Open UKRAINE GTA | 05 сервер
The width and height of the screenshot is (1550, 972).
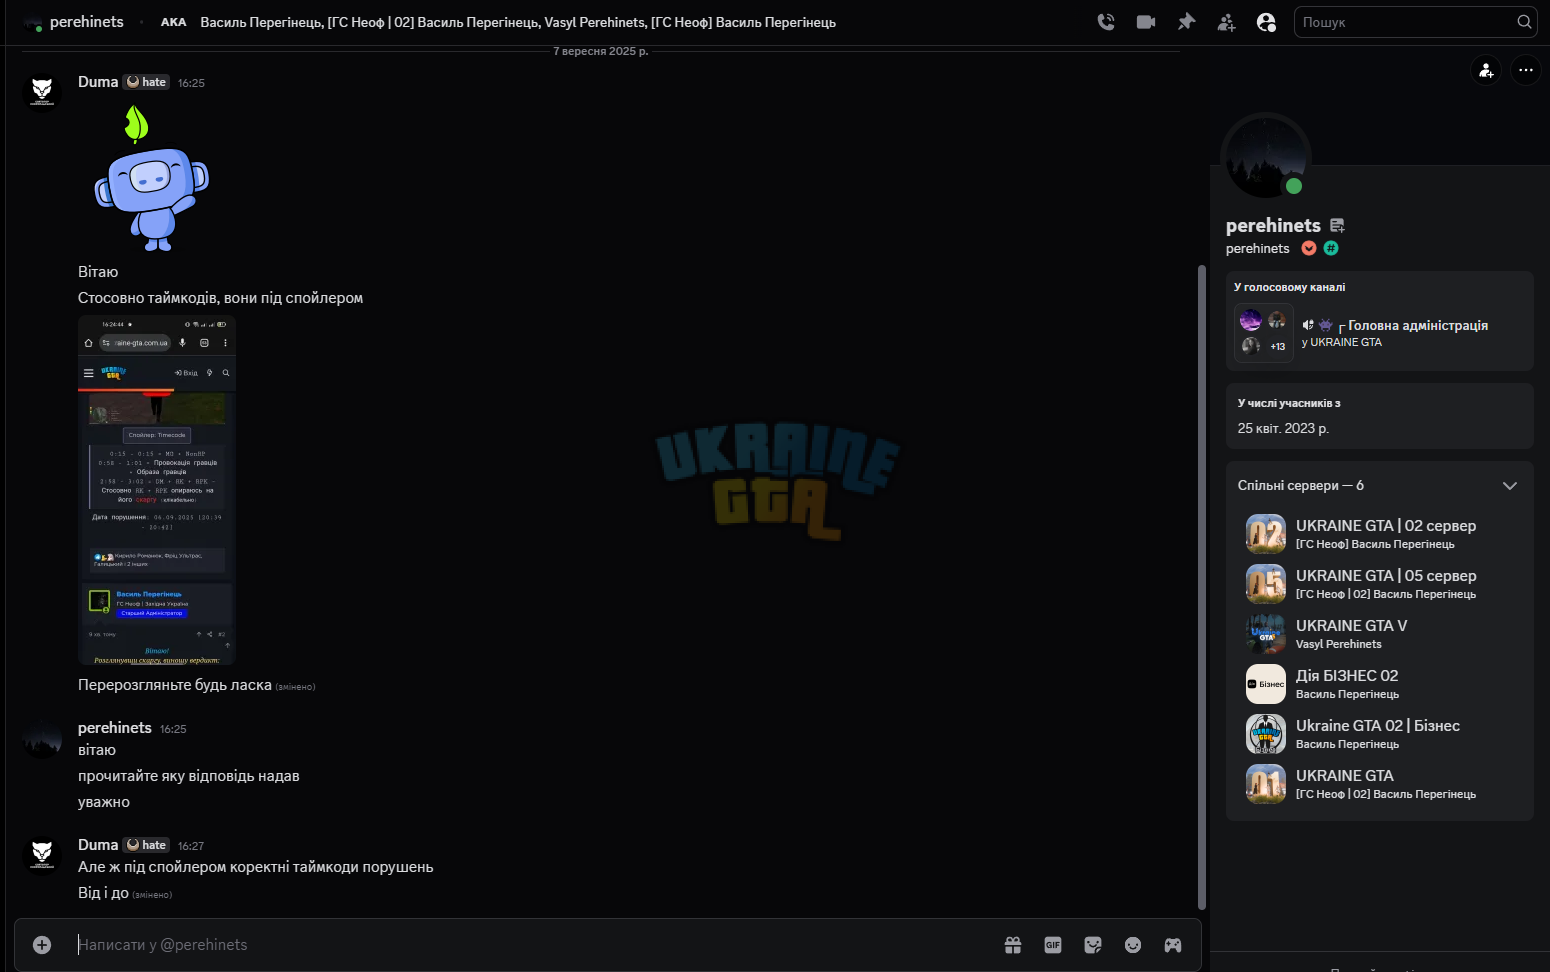coord(1380,584)
